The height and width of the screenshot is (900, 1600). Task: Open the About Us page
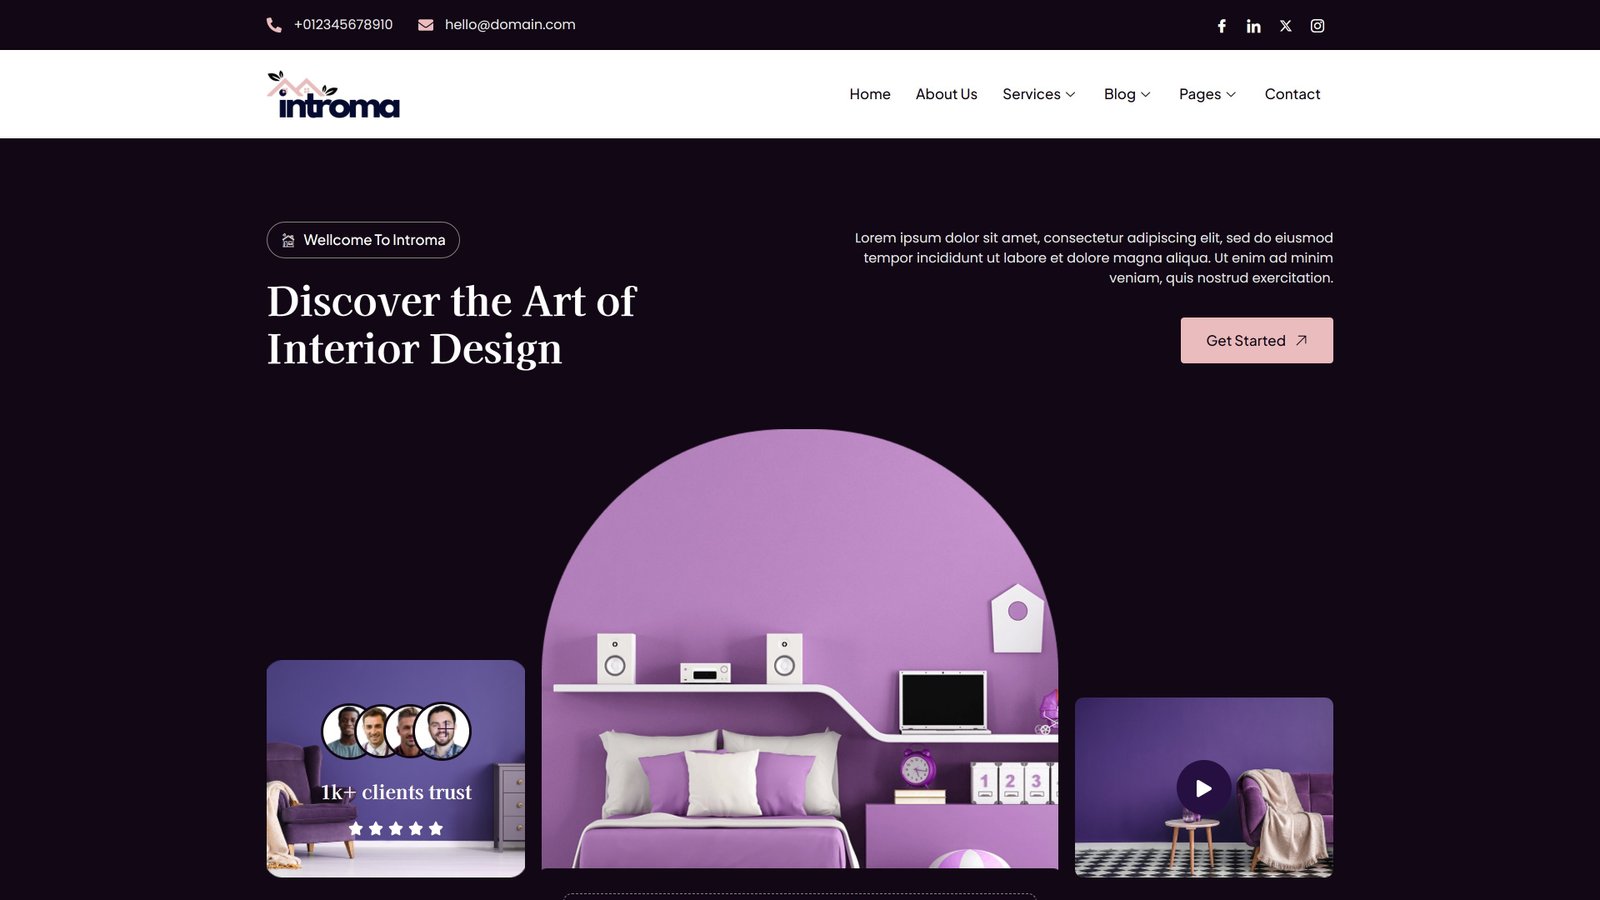pyautogui.click(x=946, y=94)
